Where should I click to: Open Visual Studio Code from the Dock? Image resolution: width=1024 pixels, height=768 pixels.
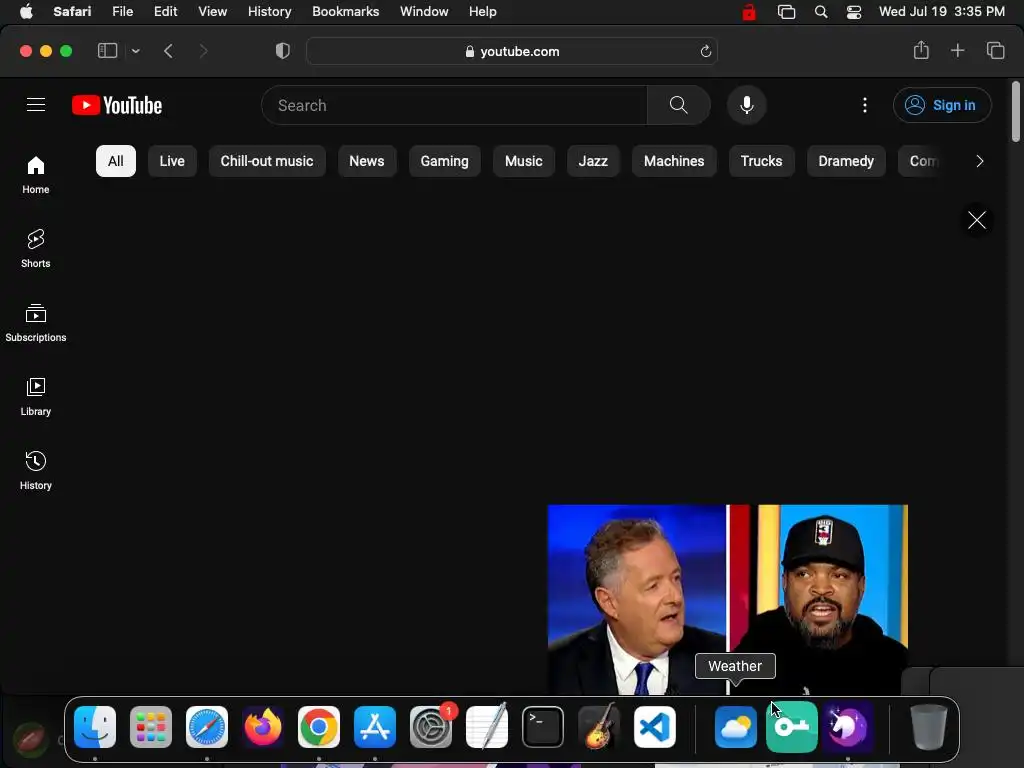pos(655,727)
